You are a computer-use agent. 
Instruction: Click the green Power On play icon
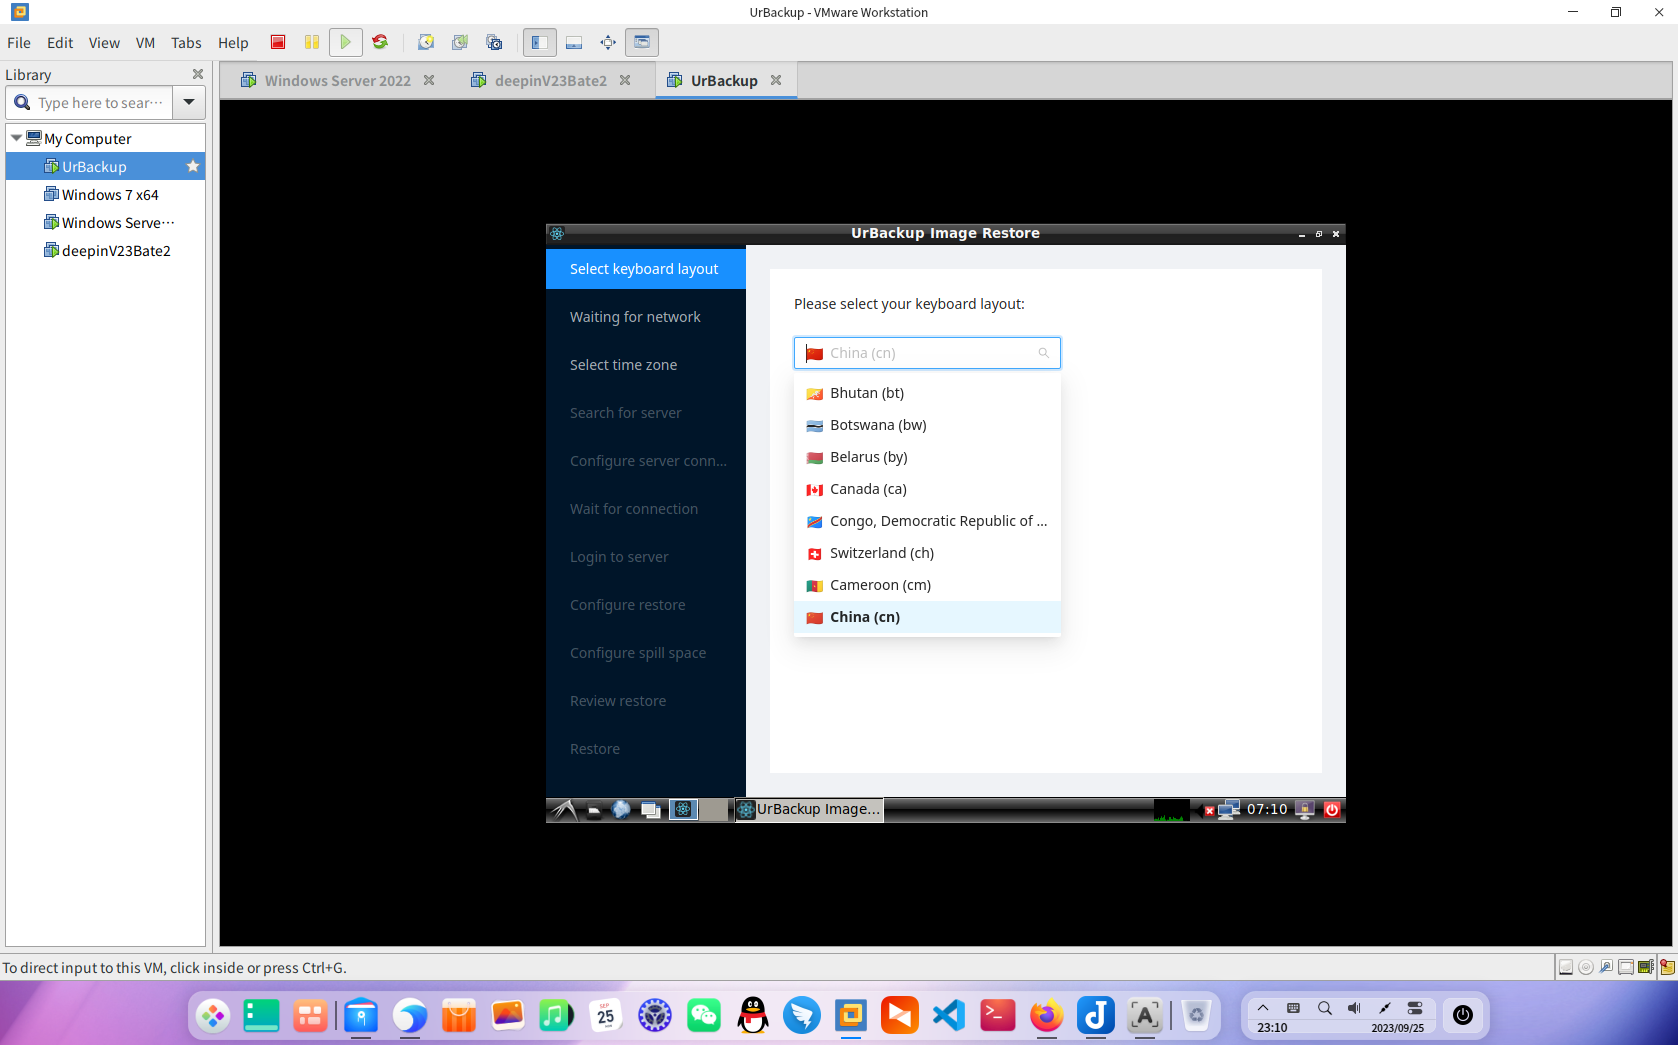[345, 42]
